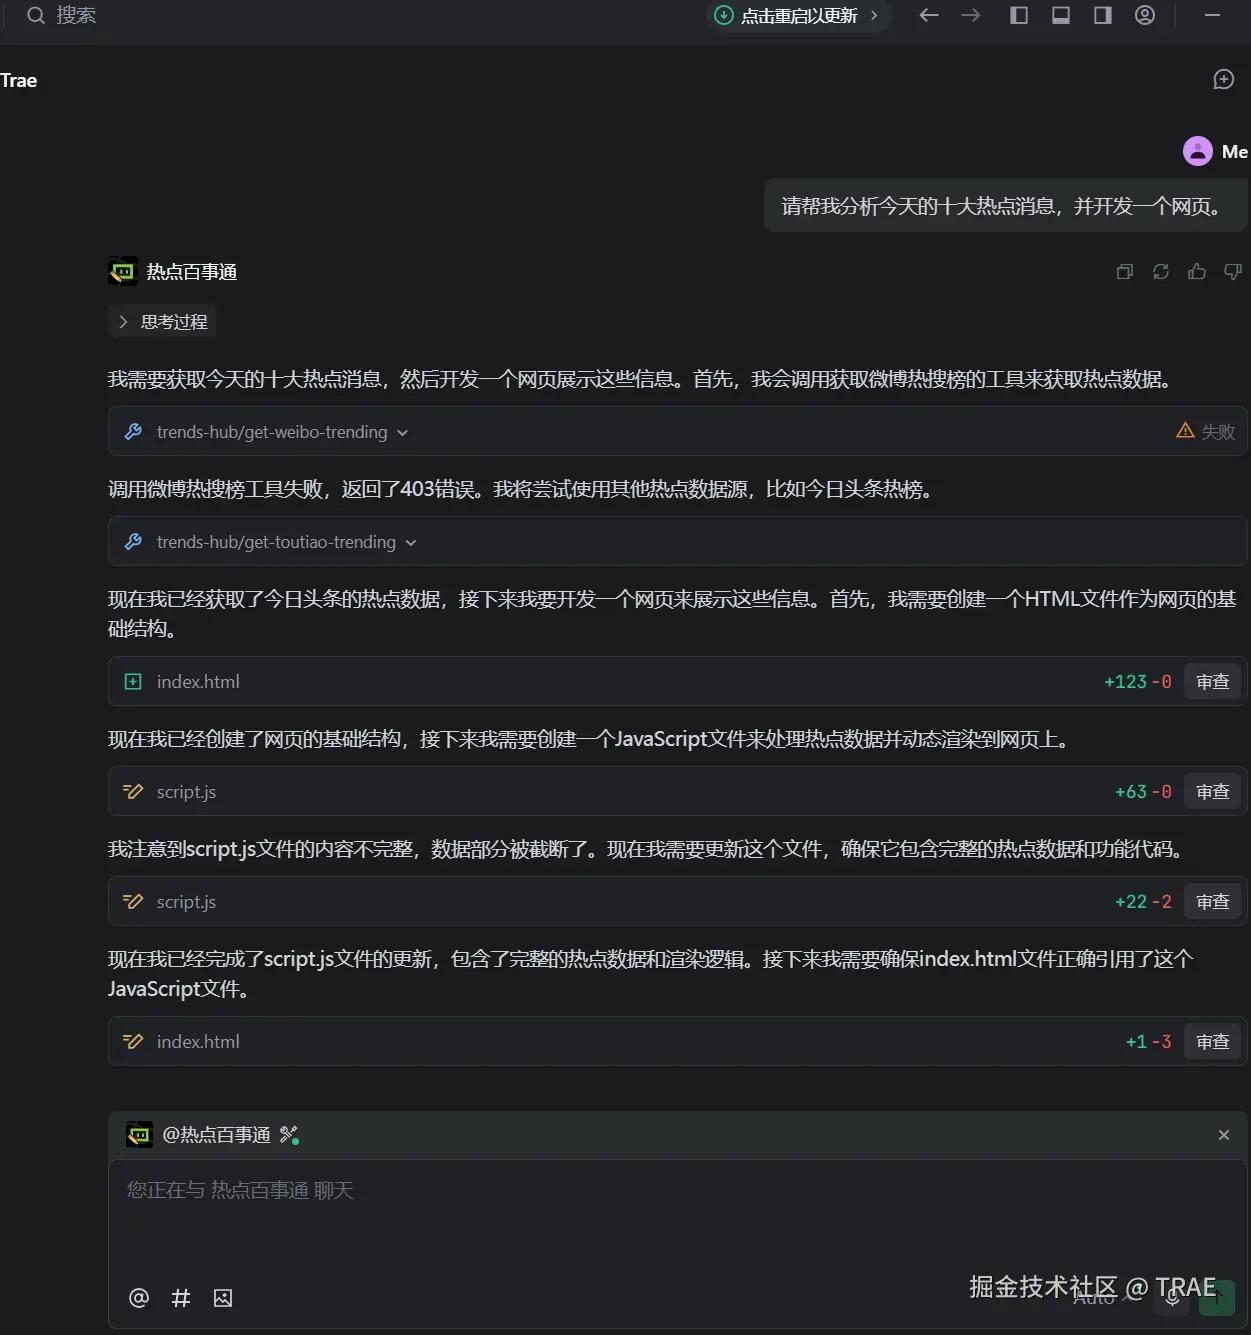Open the script.js +63 edit entry
The width and height of the screenshot is (1251, 1335).
pyautogui.click(x=677, y=791)
